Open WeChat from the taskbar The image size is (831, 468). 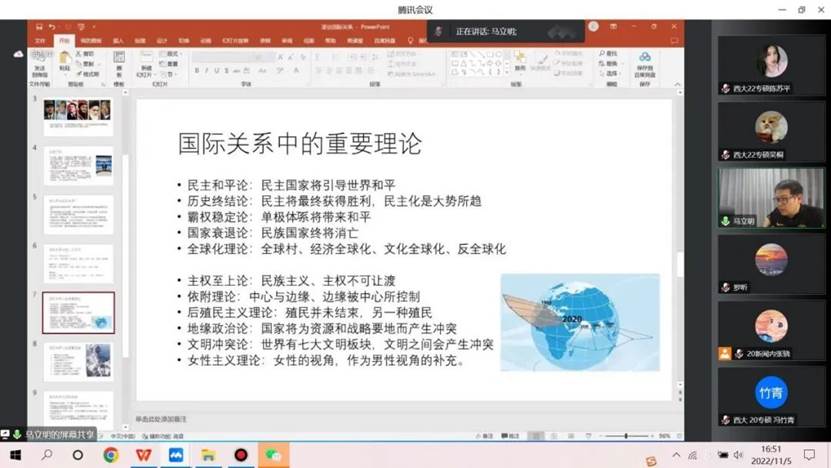tap(272, 455)
